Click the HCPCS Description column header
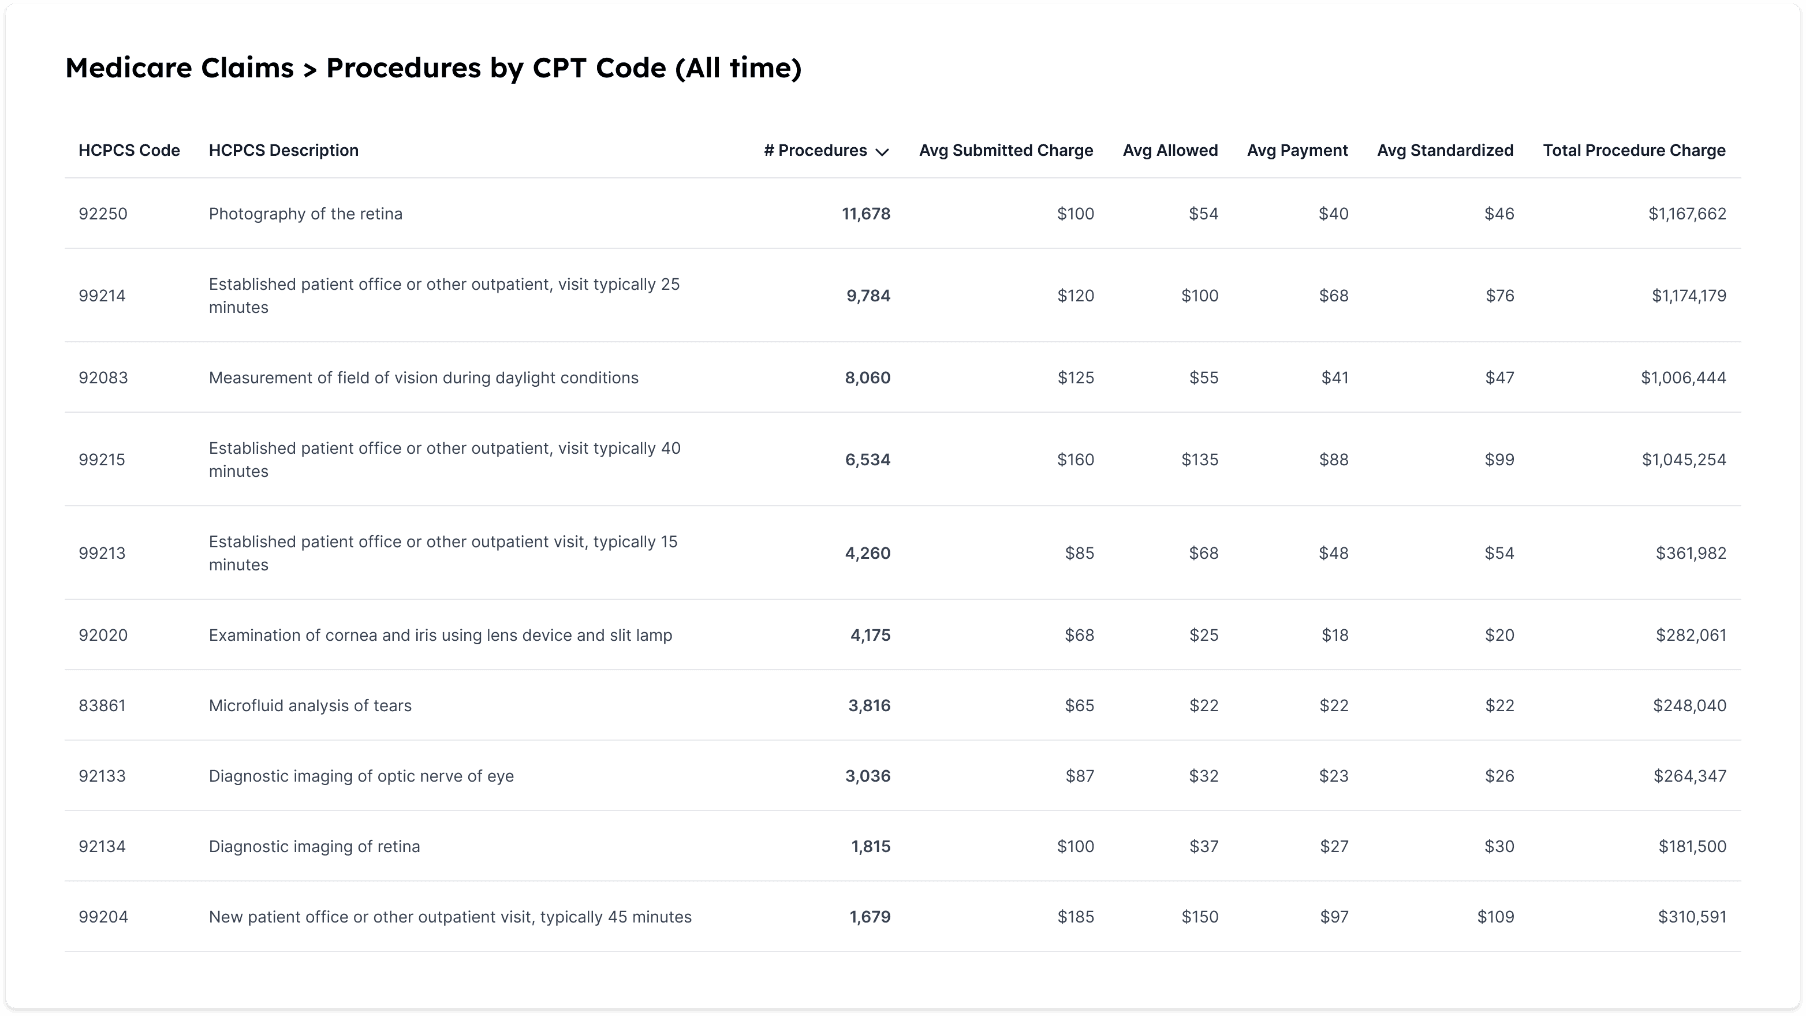This screenshot has height=1016, width=1806. click(x=283, y=150)
